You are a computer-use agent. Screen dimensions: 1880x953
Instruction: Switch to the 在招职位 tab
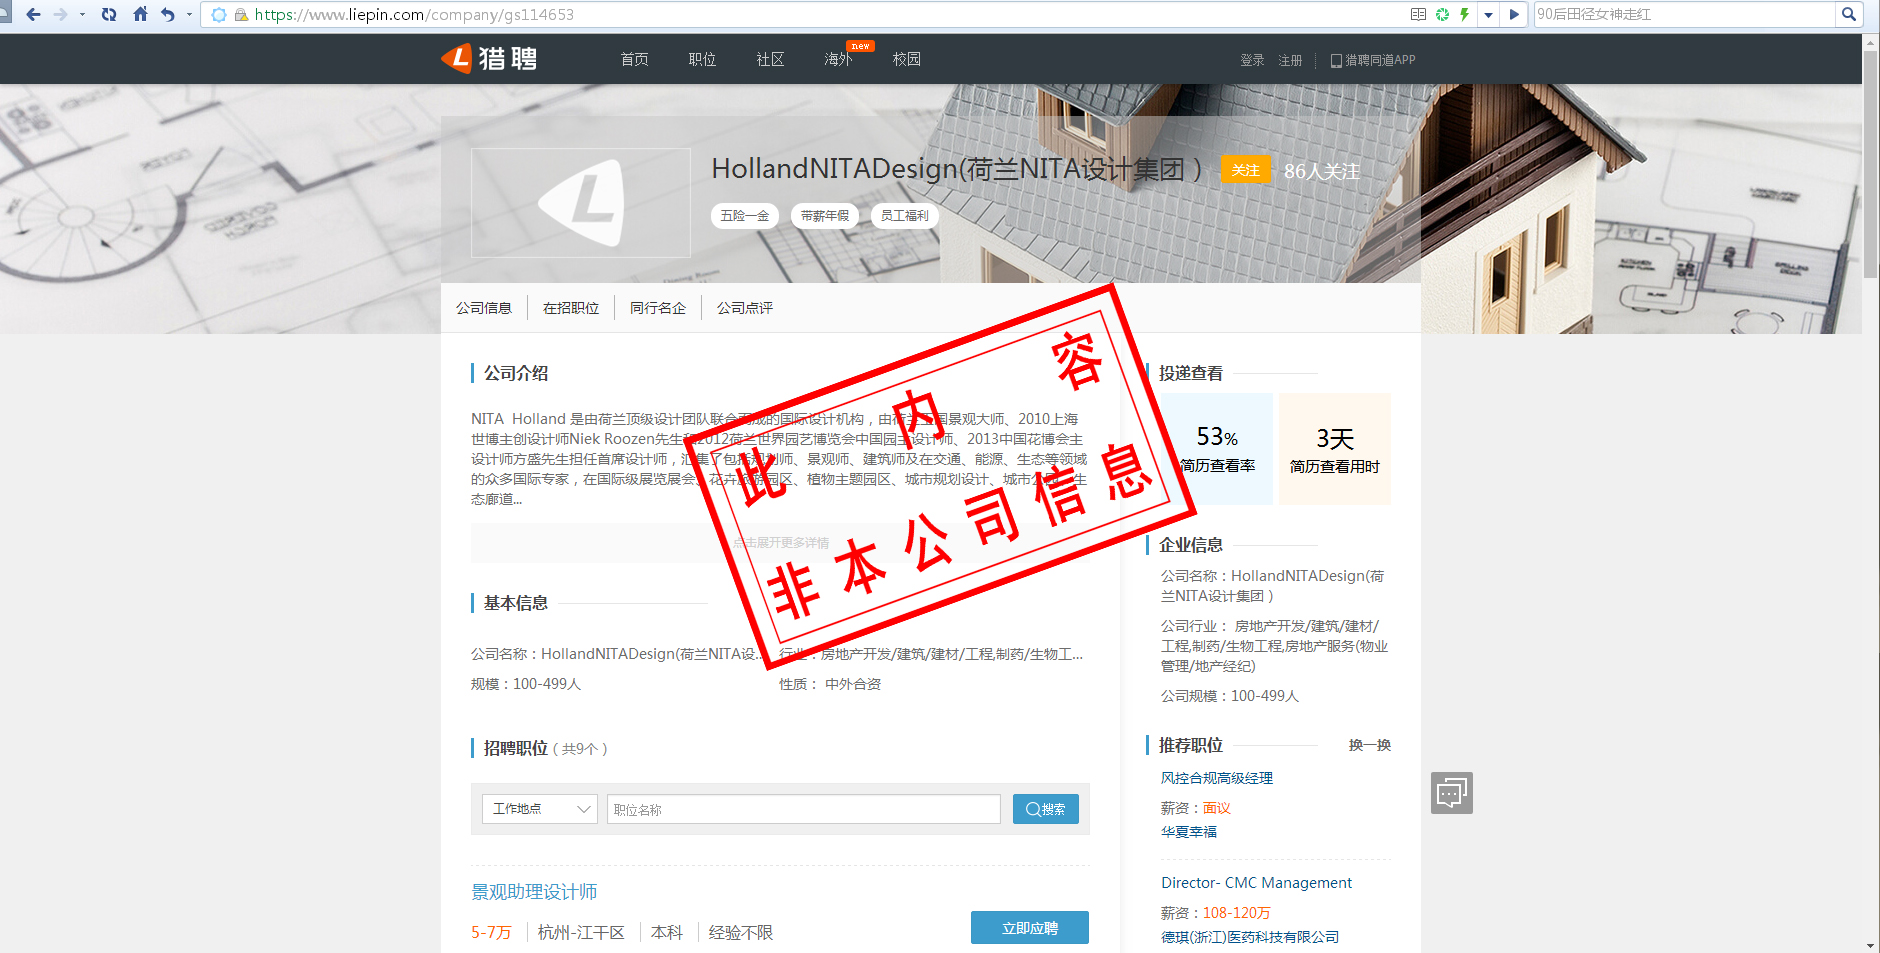[571, 308]
